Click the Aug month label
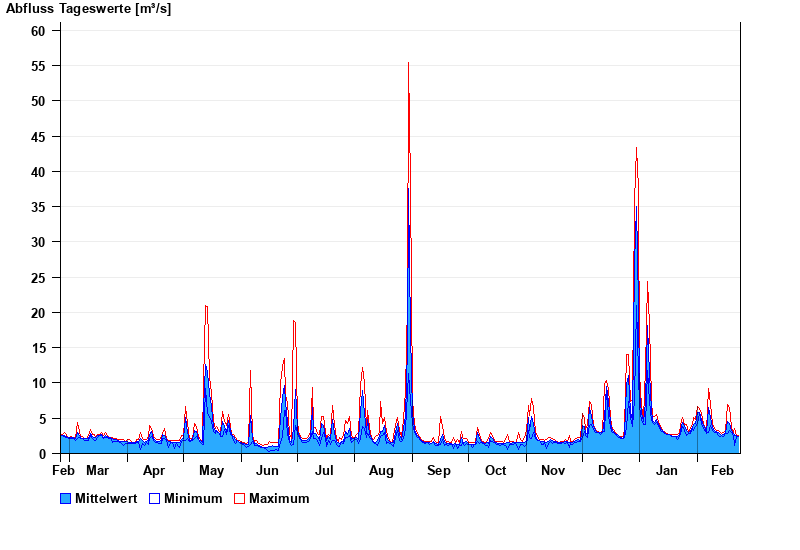 (381, 470)
